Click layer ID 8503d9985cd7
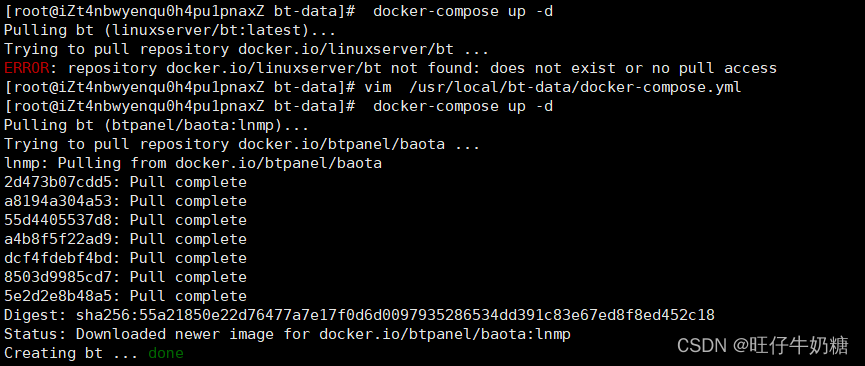This screenshot has width=865, height=366. [58, 277]
